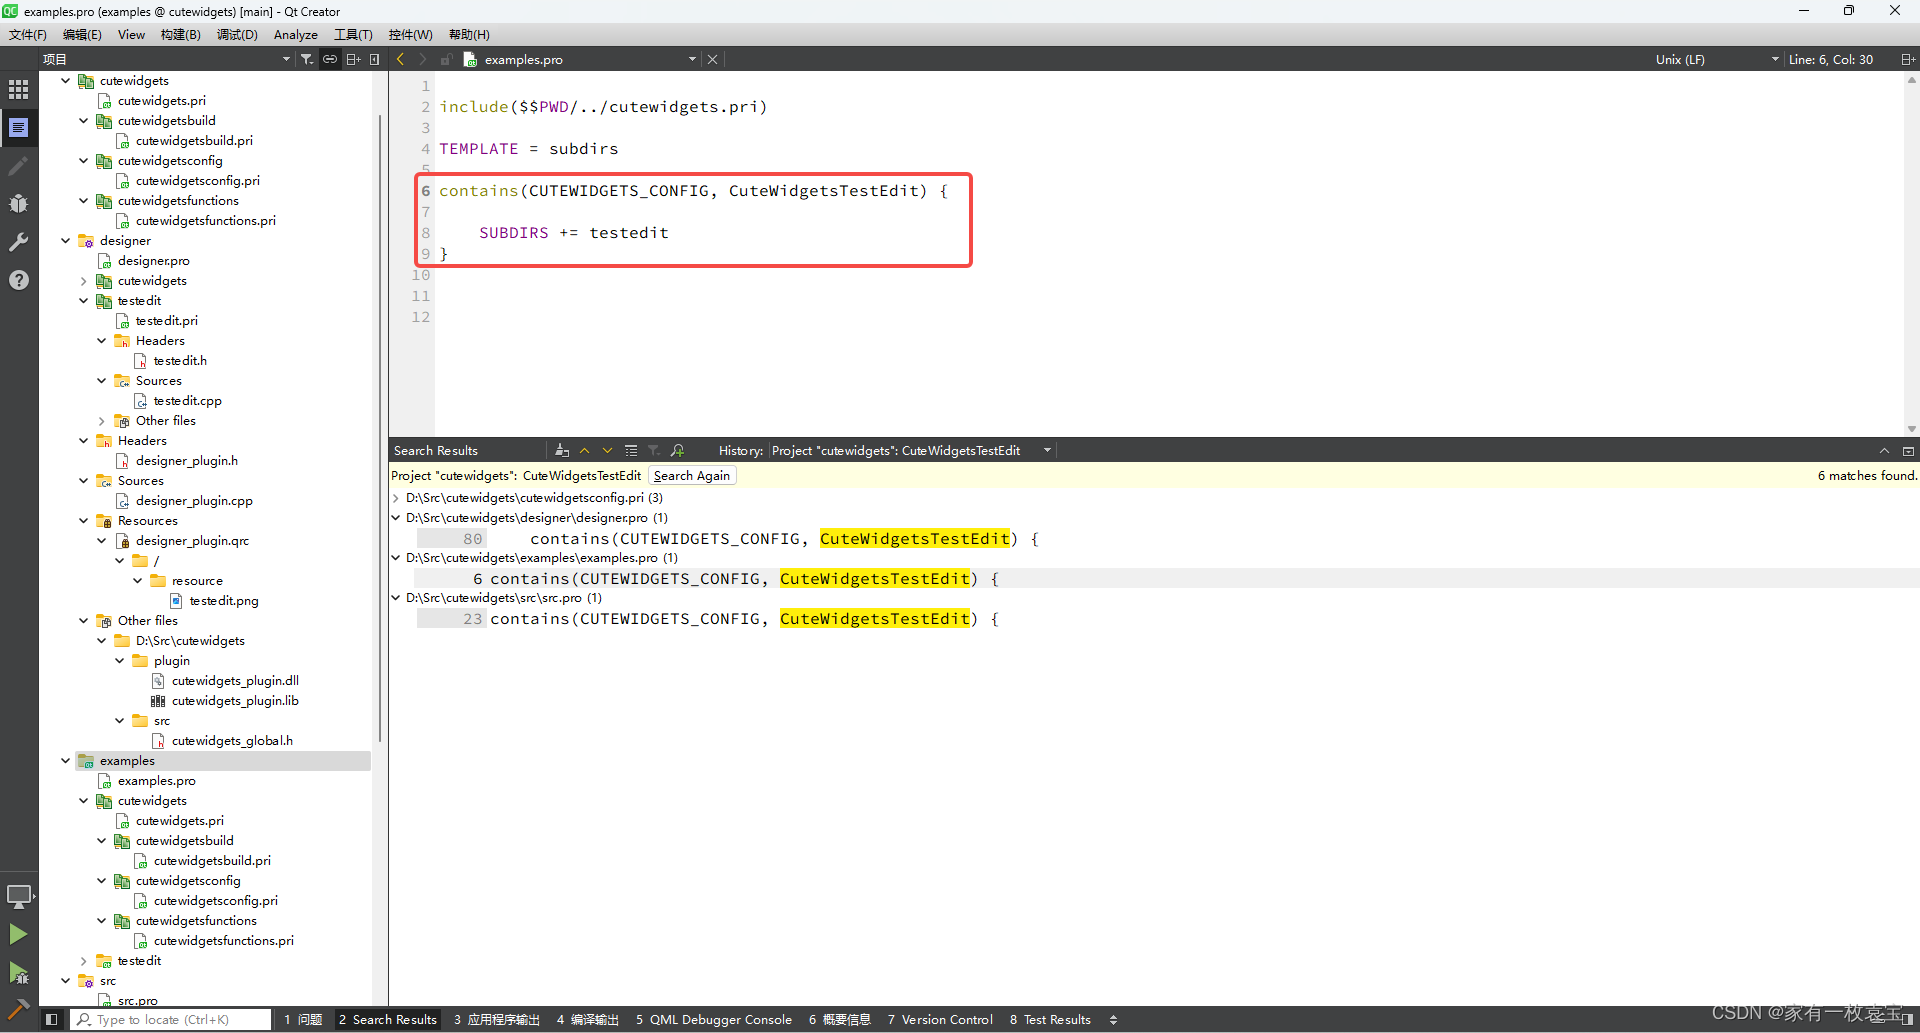Open the Welcome mode grid icon
The height and width of the screenshot is (1033, 1920).
coord(18,89)
